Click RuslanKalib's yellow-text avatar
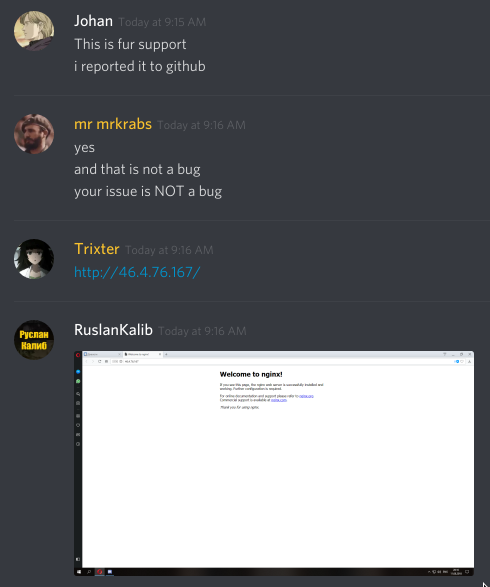The image size is (490, 587). point(34,340)
